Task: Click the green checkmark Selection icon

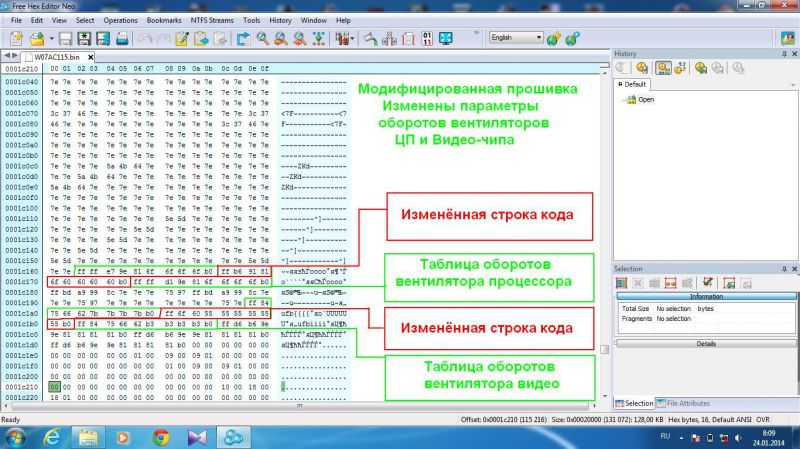Action: (708, 282)
